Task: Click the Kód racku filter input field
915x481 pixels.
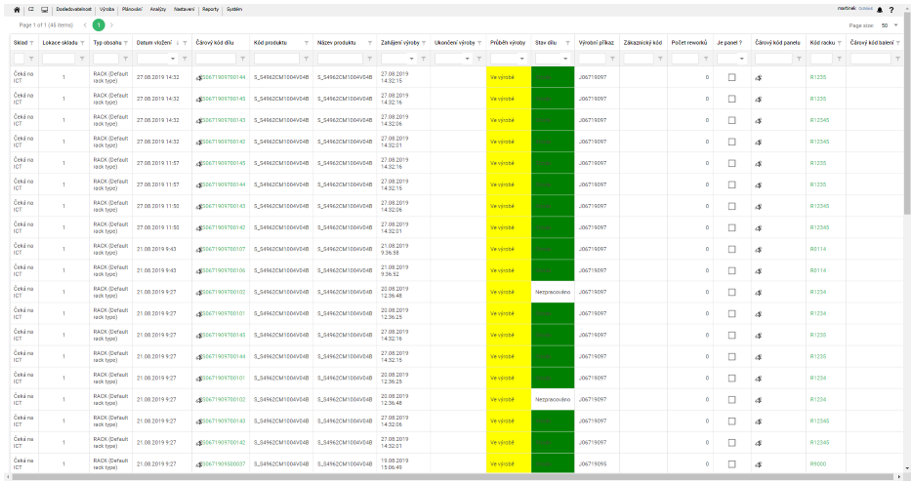Action: click(x=822, y=59)
